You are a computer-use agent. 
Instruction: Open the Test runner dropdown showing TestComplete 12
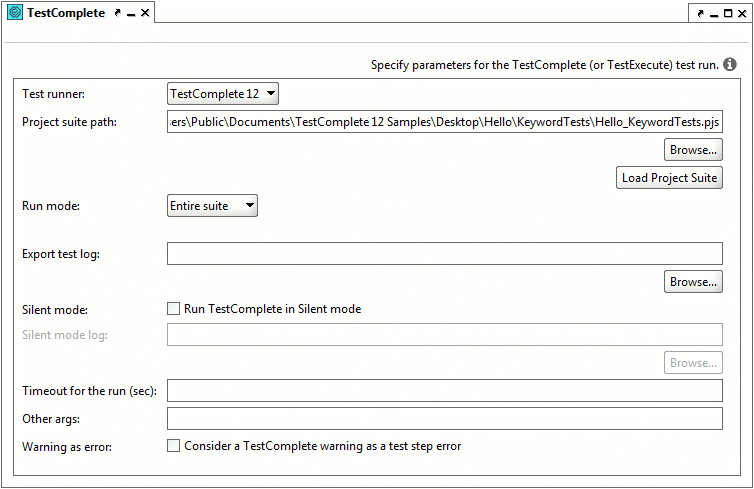click(223, 94)
